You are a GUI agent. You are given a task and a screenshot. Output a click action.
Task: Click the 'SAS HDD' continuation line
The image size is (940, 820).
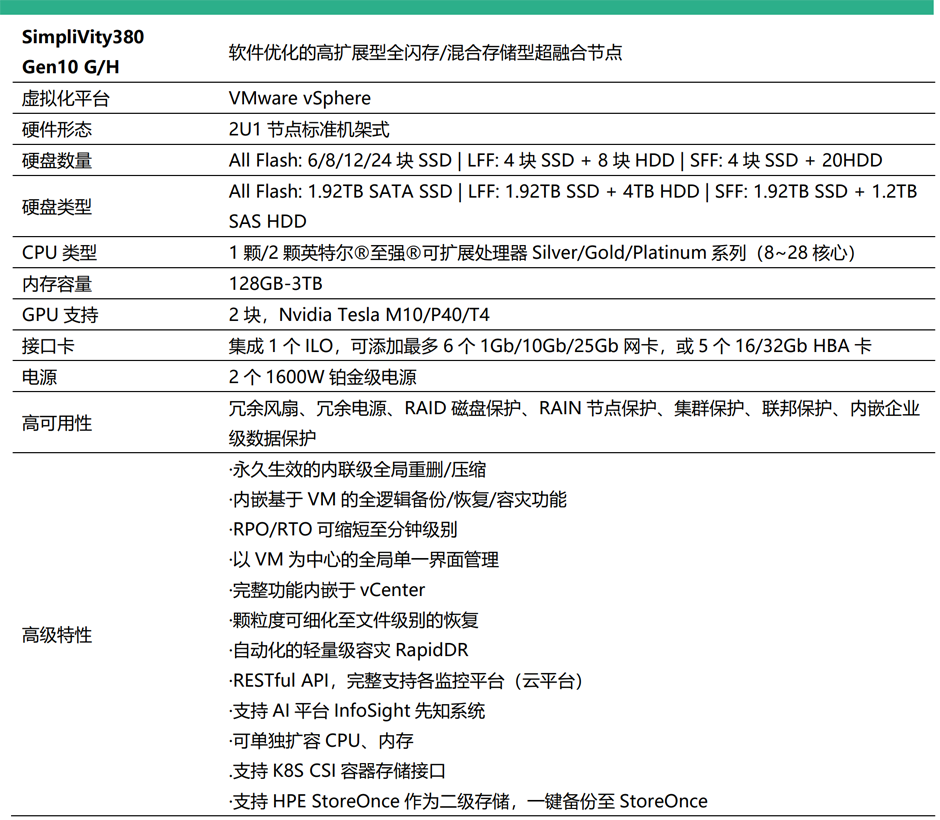(267, 222)
